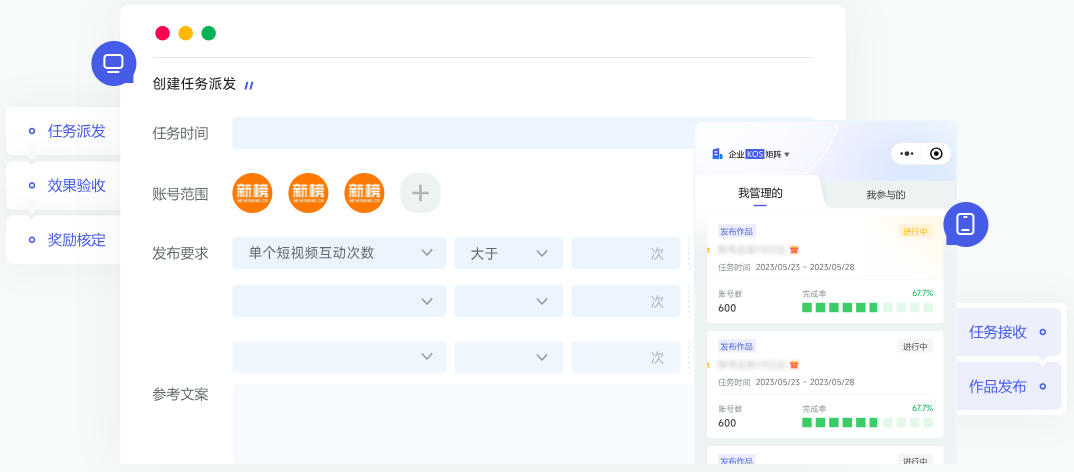The image size is (1074, 472).
Task: Switch to the 我管理的 tab
Action: click(x=760, y=193)
